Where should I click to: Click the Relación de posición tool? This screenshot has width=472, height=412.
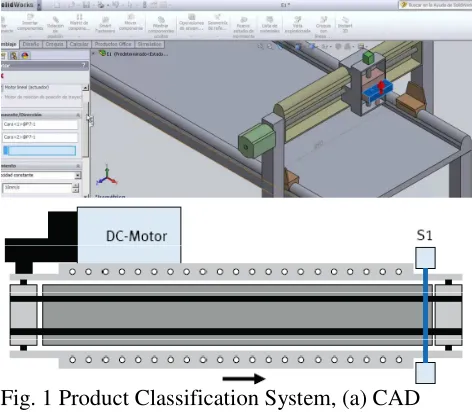click(x=55, y=26)
